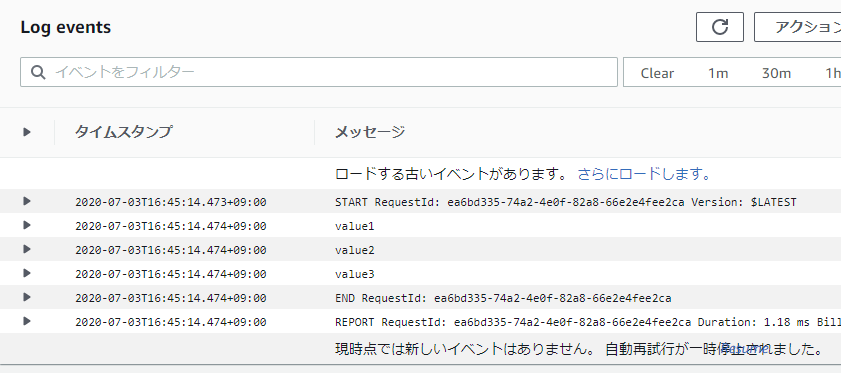The image size is (841, 373).
Task: Select the 1m time range
Action: [718, 73]
